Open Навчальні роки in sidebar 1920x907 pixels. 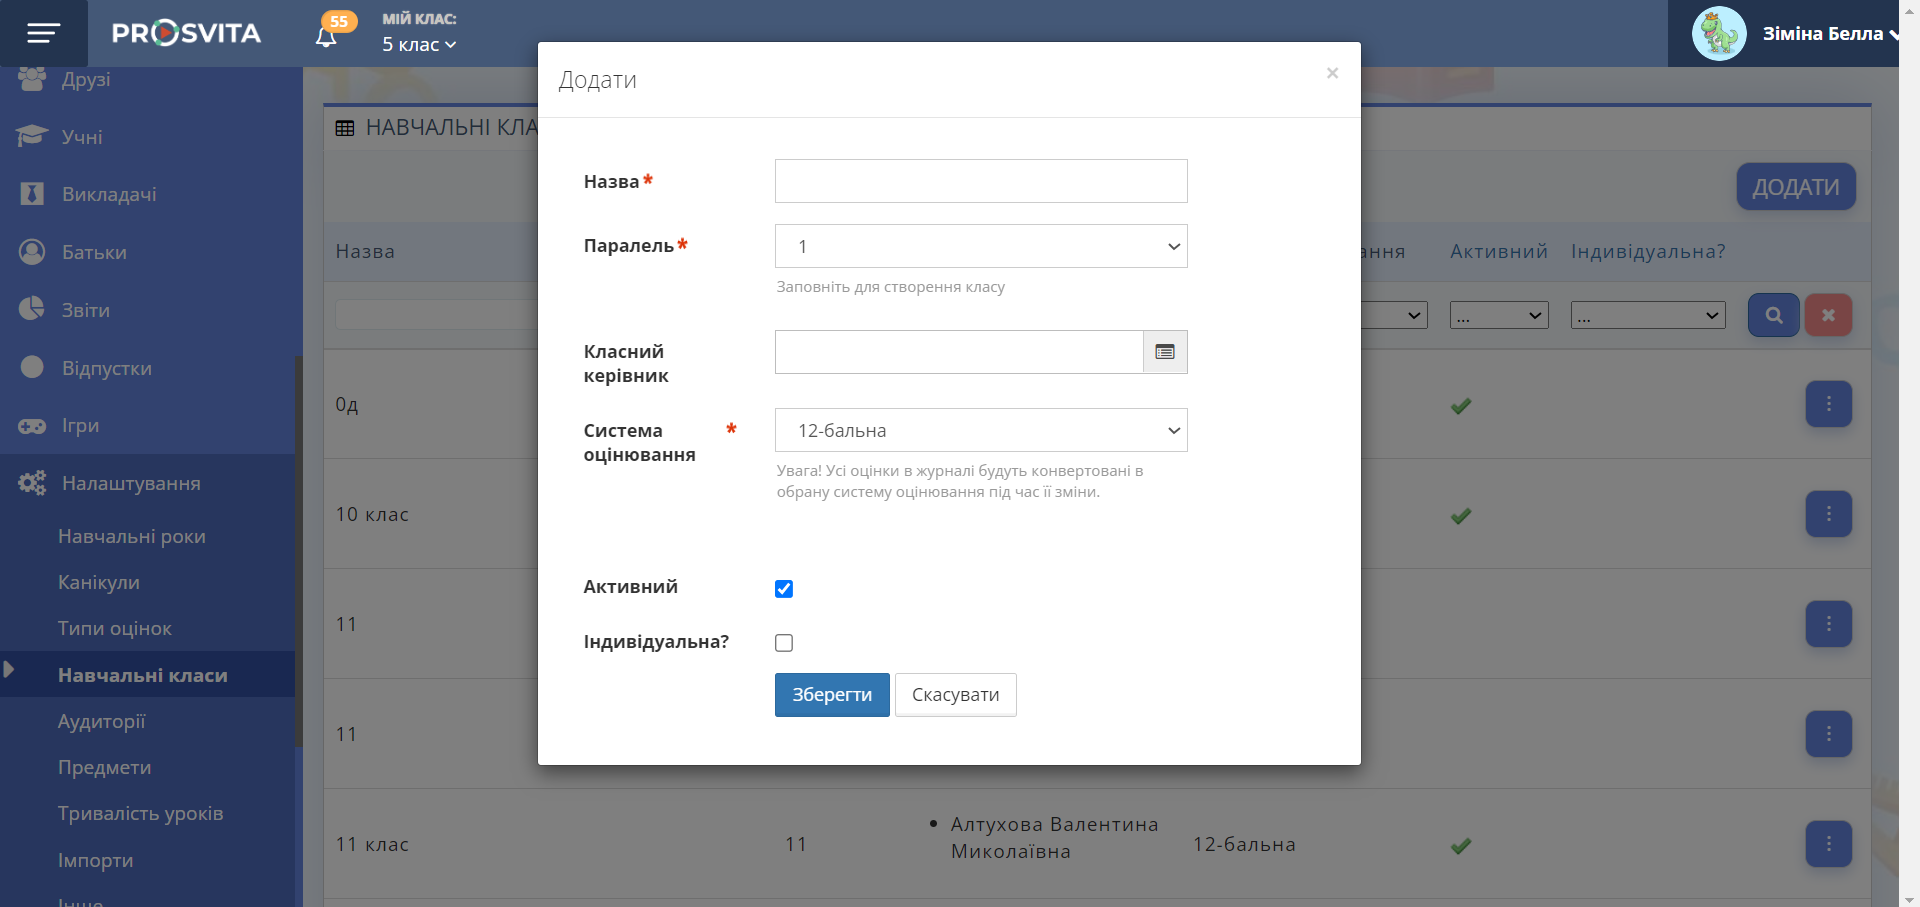(132, 536)
